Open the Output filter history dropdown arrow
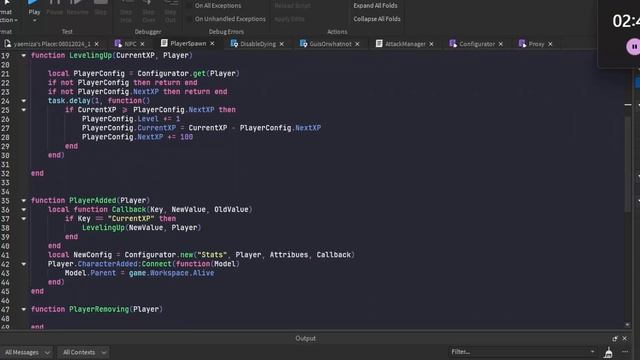Viewport: 640px width, 360px height. (x=592, y=352)
